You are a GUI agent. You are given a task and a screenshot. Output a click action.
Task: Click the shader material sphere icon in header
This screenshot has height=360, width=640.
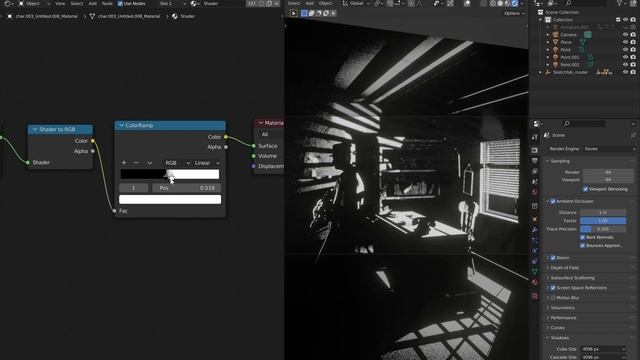click(194, 3)
